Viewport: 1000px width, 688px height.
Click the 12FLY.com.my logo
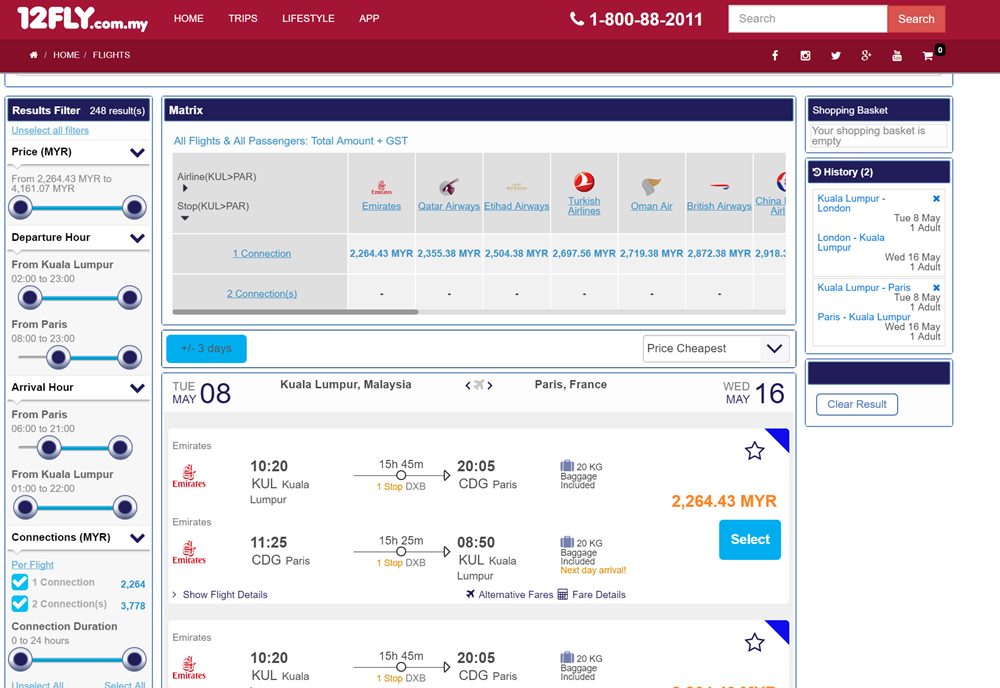pos(82,18)
